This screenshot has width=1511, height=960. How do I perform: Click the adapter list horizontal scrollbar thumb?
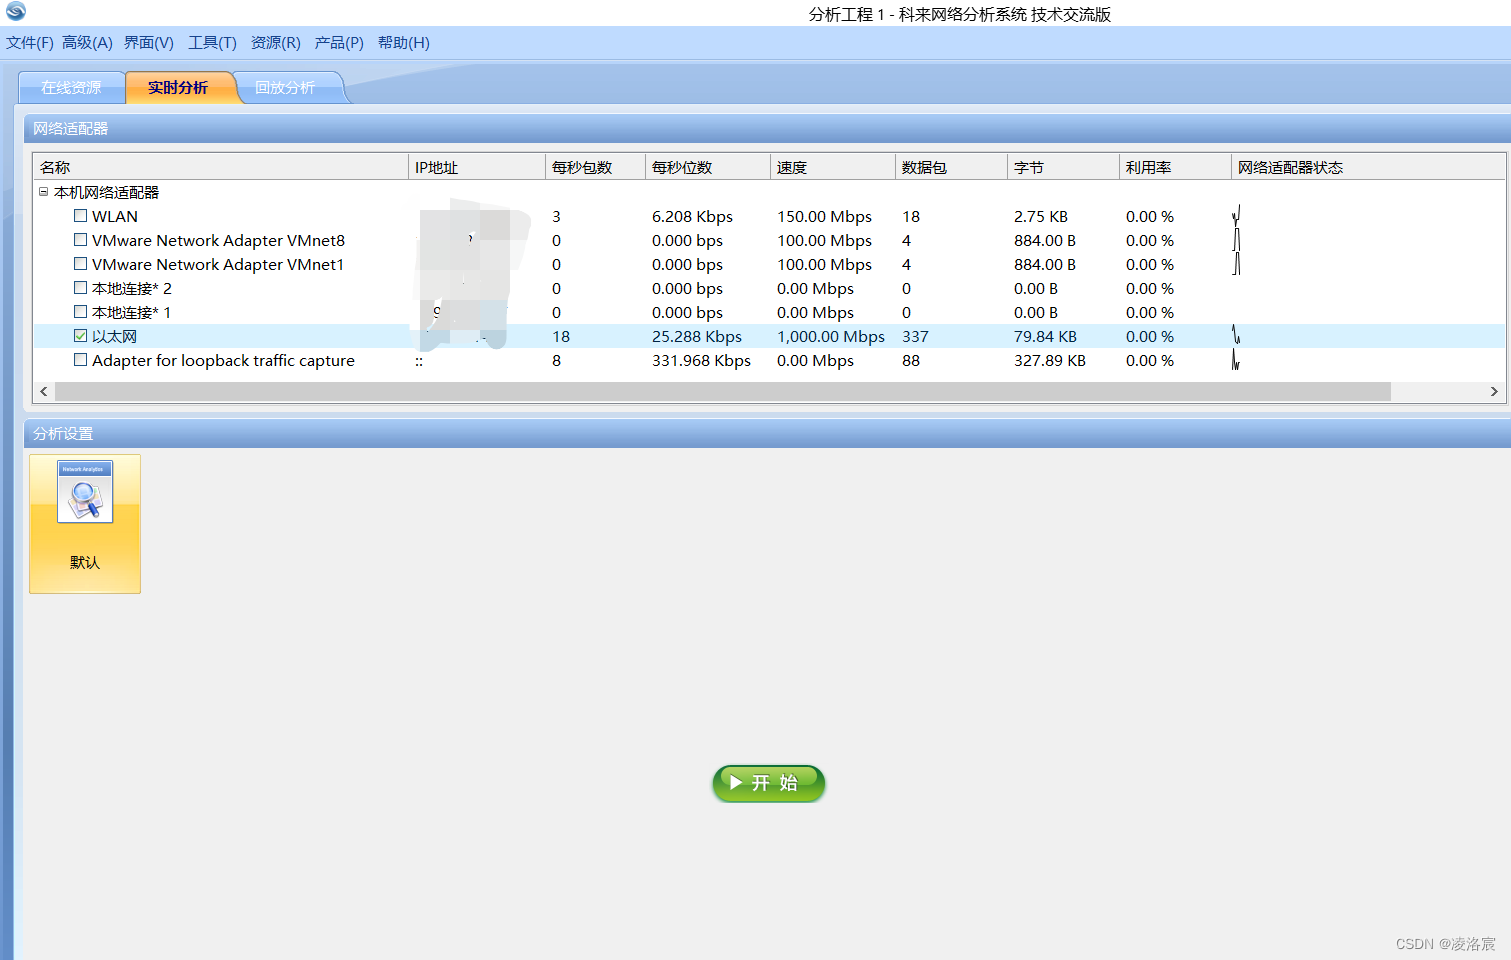click(x=722, y=391)
